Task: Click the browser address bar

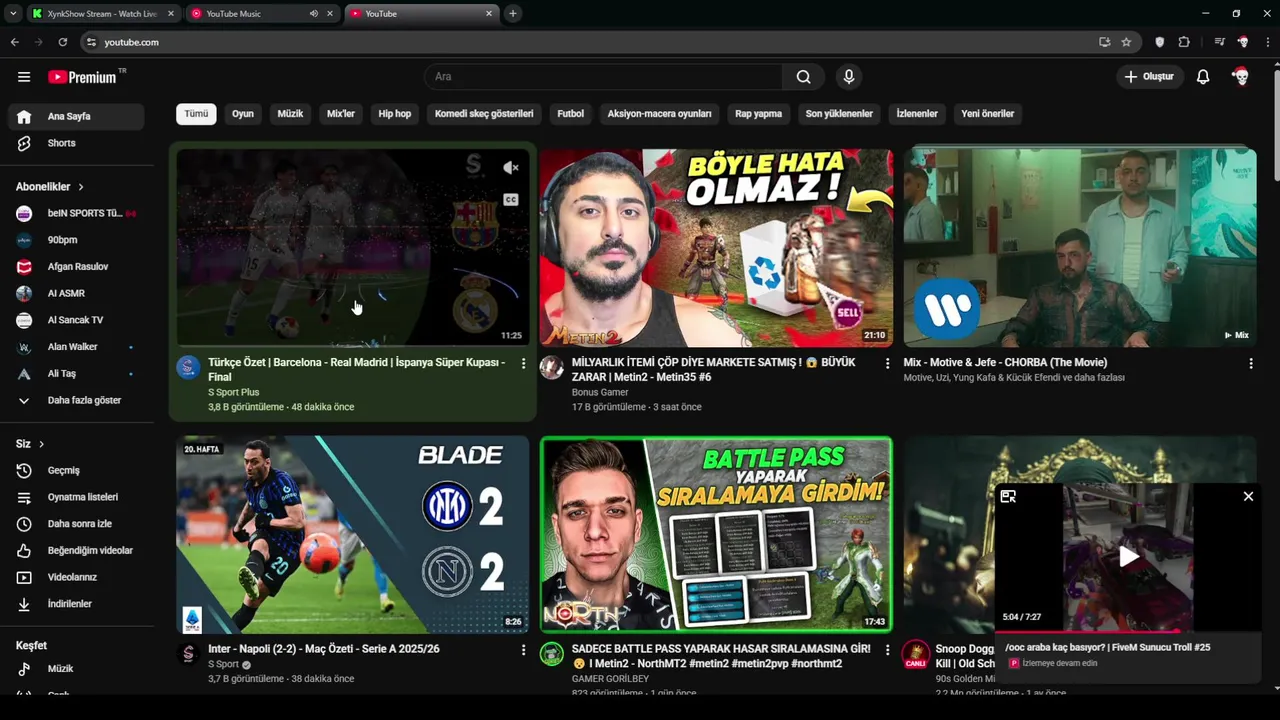Action: [x=590, y=42]
